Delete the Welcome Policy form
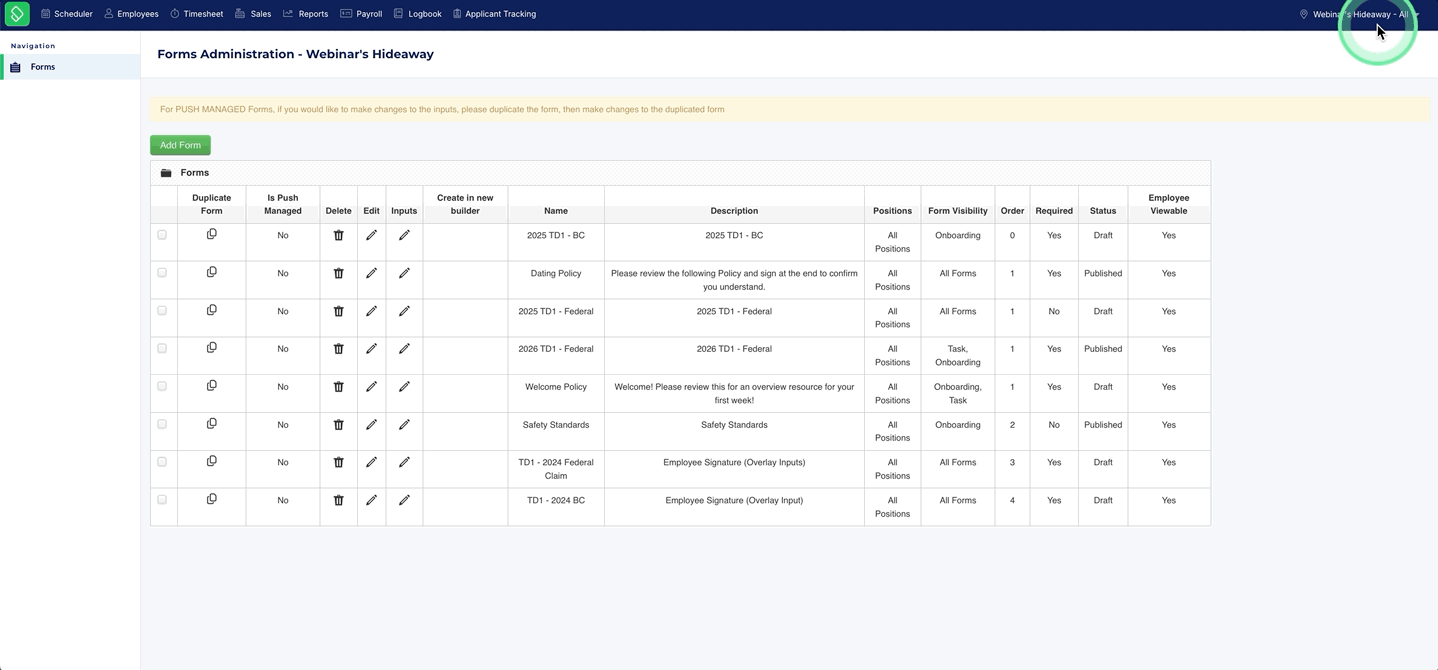This screenshot has height=670, width=1438. pyautogui.click(x=338, y=387)
